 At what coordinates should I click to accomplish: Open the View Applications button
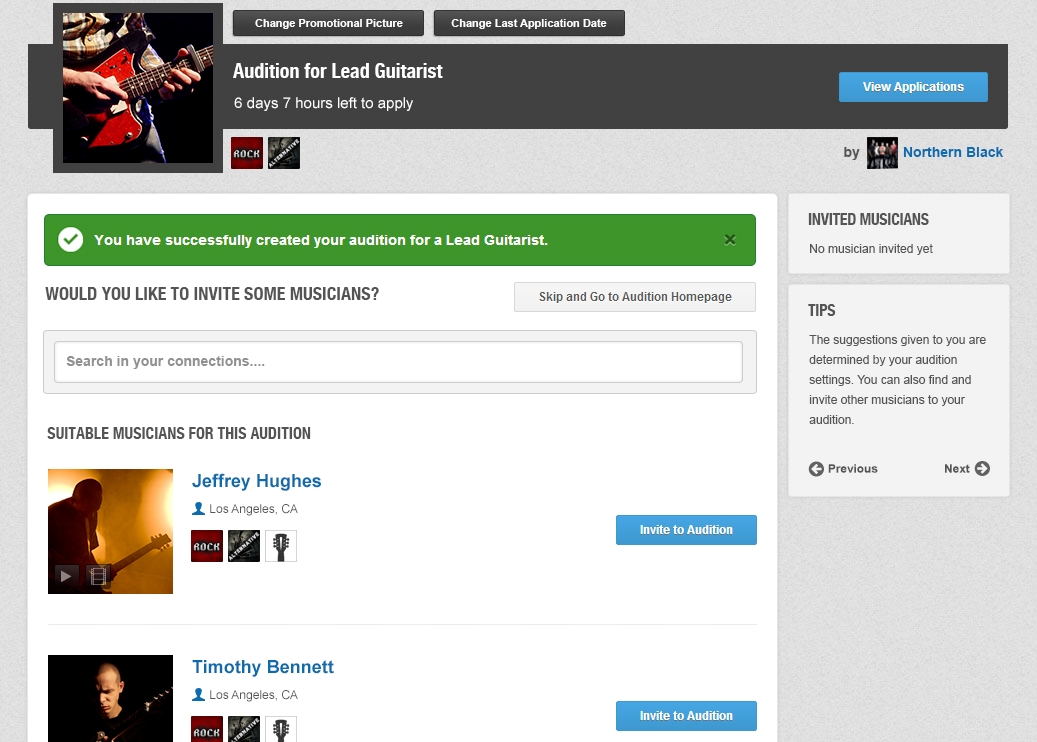click(912, 87)
